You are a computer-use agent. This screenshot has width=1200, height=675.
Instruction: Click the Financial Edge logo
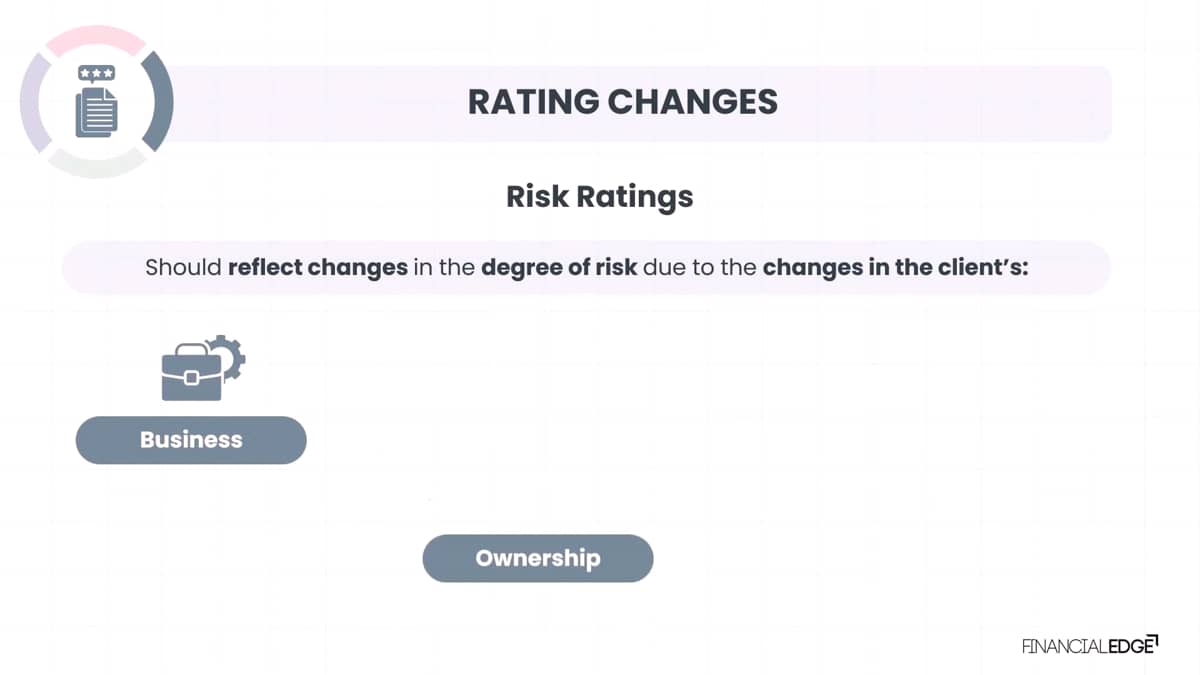[1090, 645]
